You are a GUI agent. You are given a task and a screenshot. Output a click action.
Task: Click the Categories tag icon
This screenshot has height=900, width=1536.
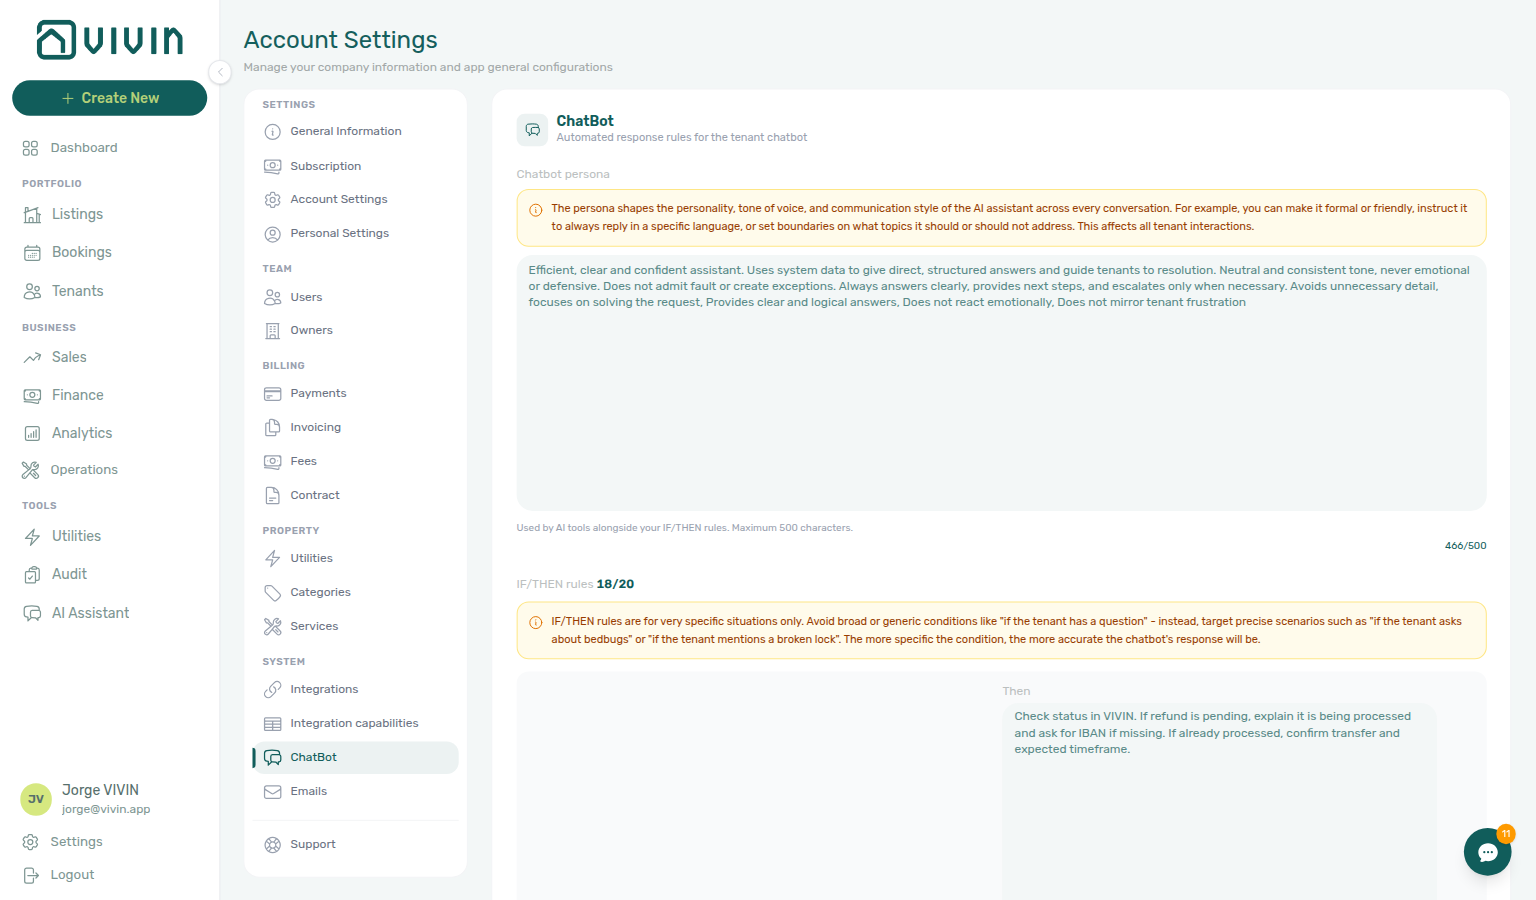tap(272, 592)
